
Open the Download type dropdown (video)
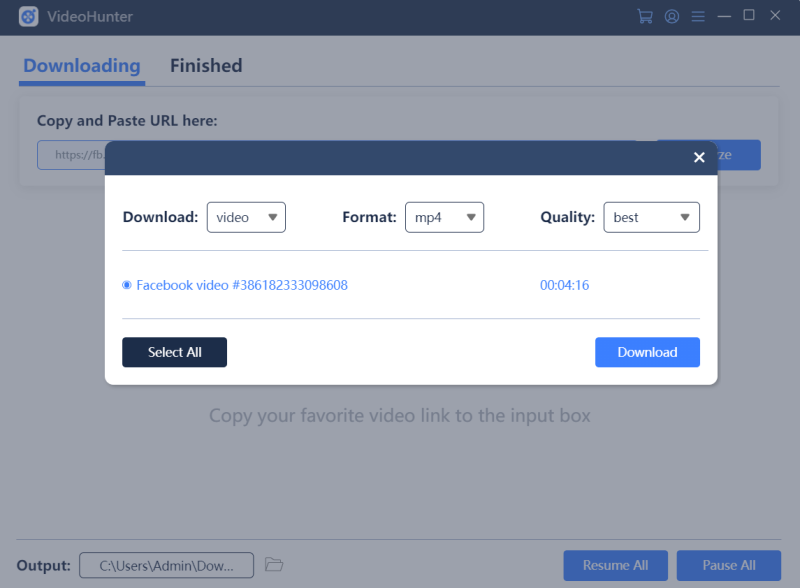click(x=246, y=217)
